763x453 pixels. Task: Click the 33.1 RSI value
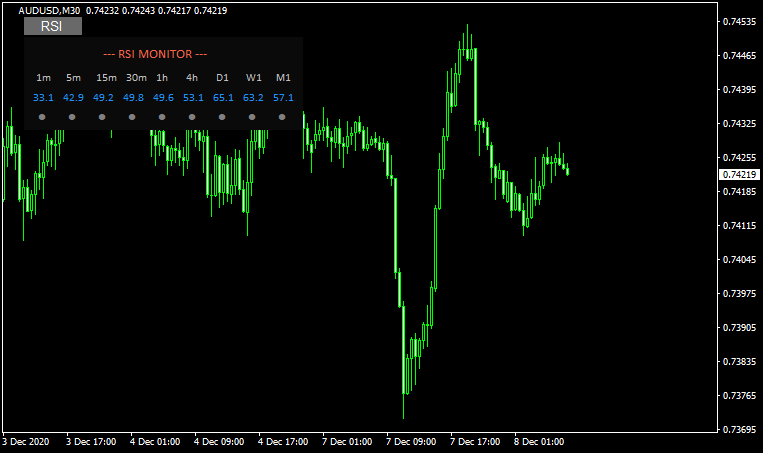43,97
